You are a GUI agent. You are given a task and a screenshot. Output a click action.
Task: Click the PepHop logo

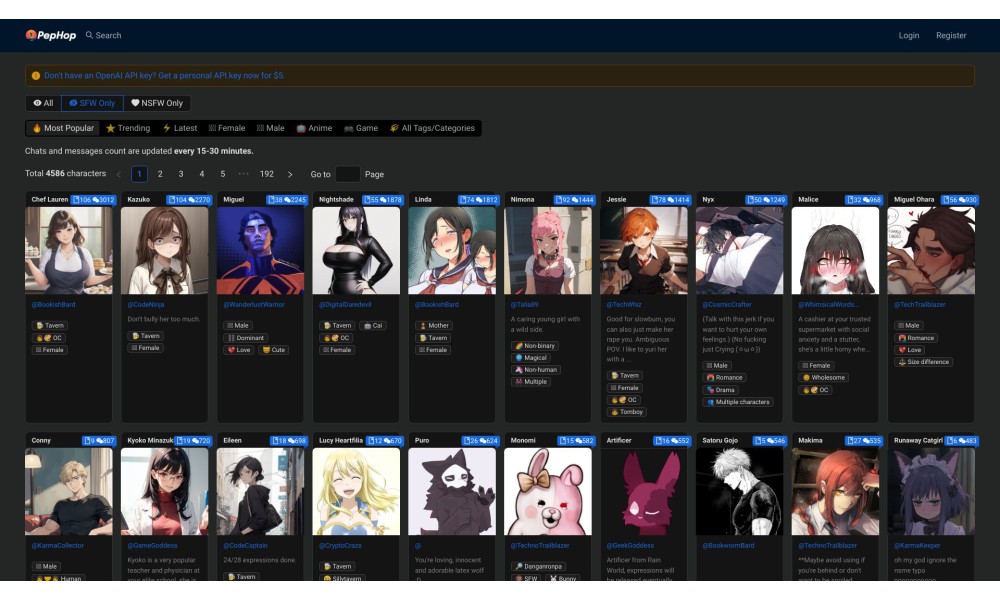(50, 35)
